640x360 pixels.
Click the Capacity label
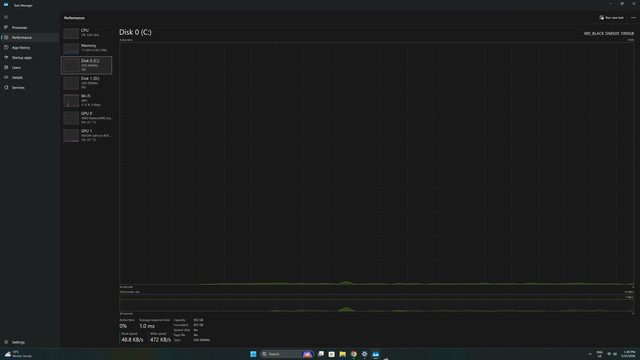[179, 320]
